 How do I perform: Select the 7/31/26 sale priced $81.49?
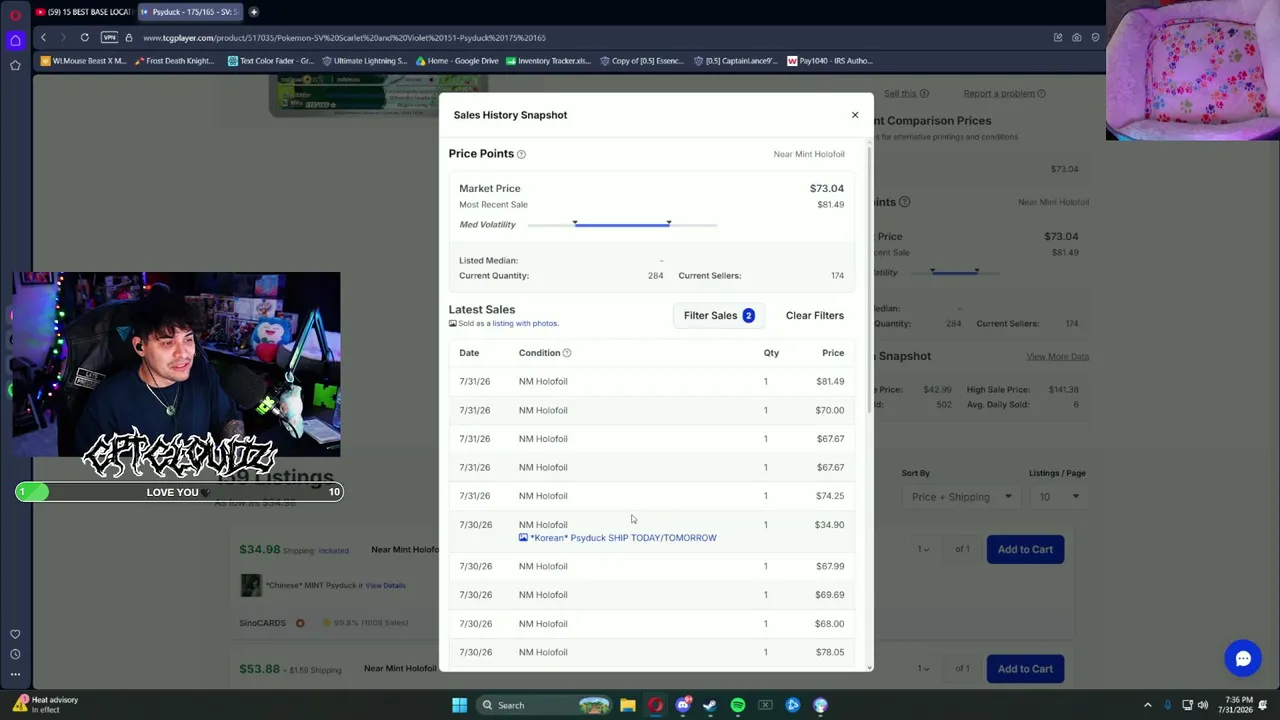click(652, 381)
